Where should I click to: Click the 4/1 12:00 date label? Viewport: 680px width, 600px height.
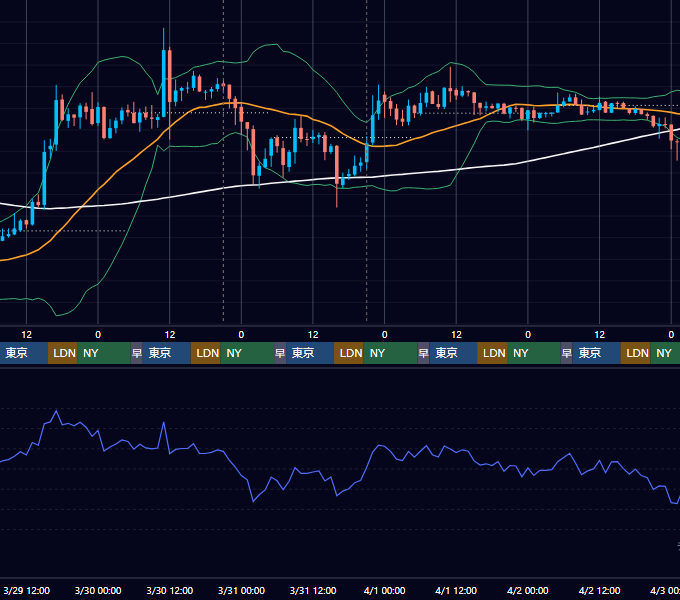pyautogui.click(x=456, y=590)
